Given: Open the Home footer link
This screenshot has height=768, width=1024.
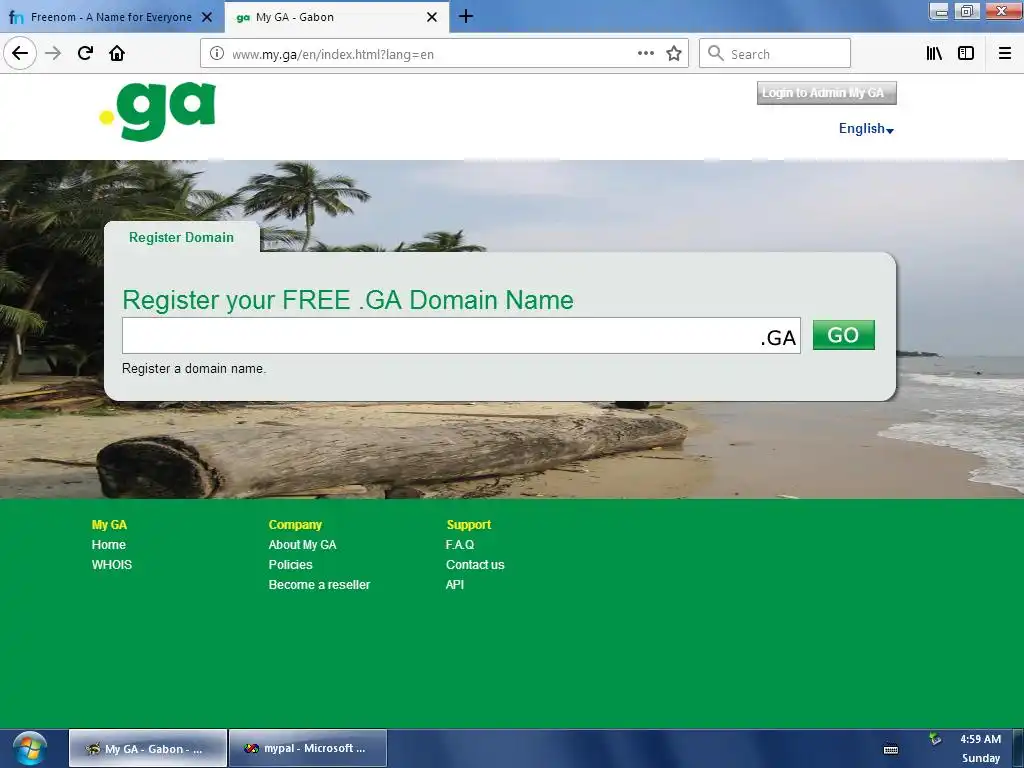Looking at the screenshot, I should pyautogui.click(x=108, y=545).
